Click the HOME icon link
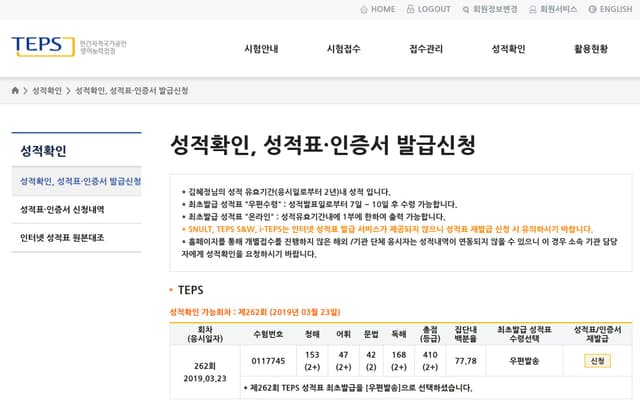This screenshot has width=640, height=410. (378, 9)
